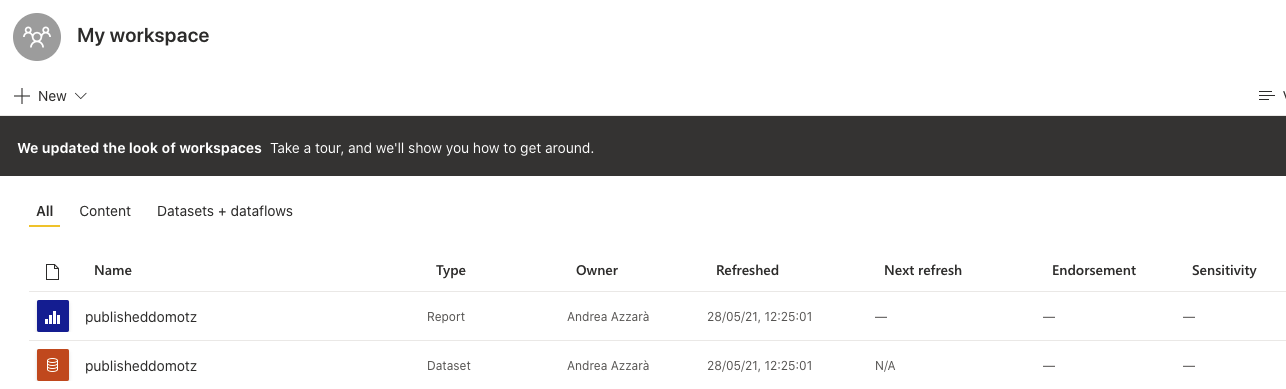Screen dimensions: 1286x389
Task: Open the publisheddomotz dataset by name
Action: (x=141, y=366)
